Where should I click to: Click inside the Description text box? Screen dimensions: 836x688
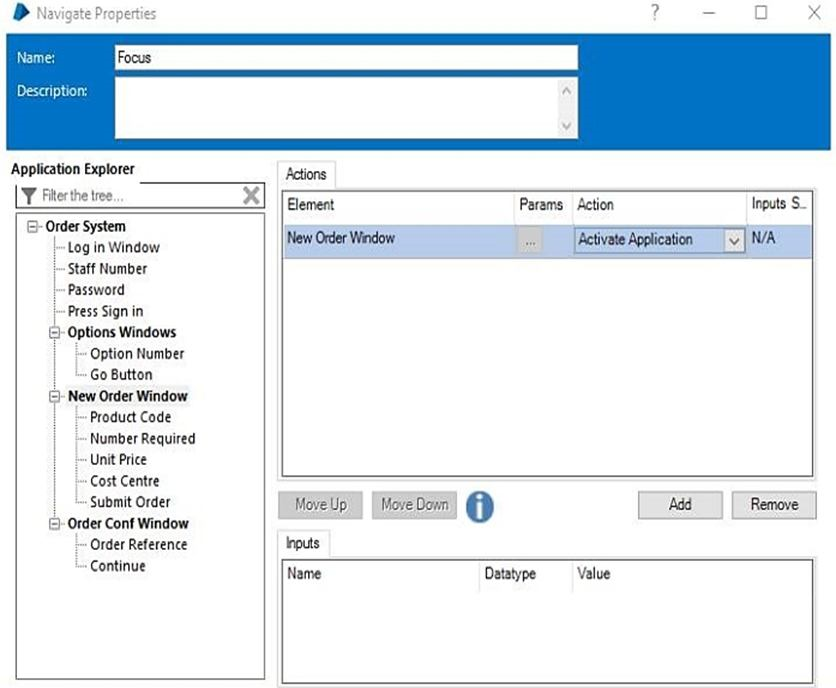(335, 108)
